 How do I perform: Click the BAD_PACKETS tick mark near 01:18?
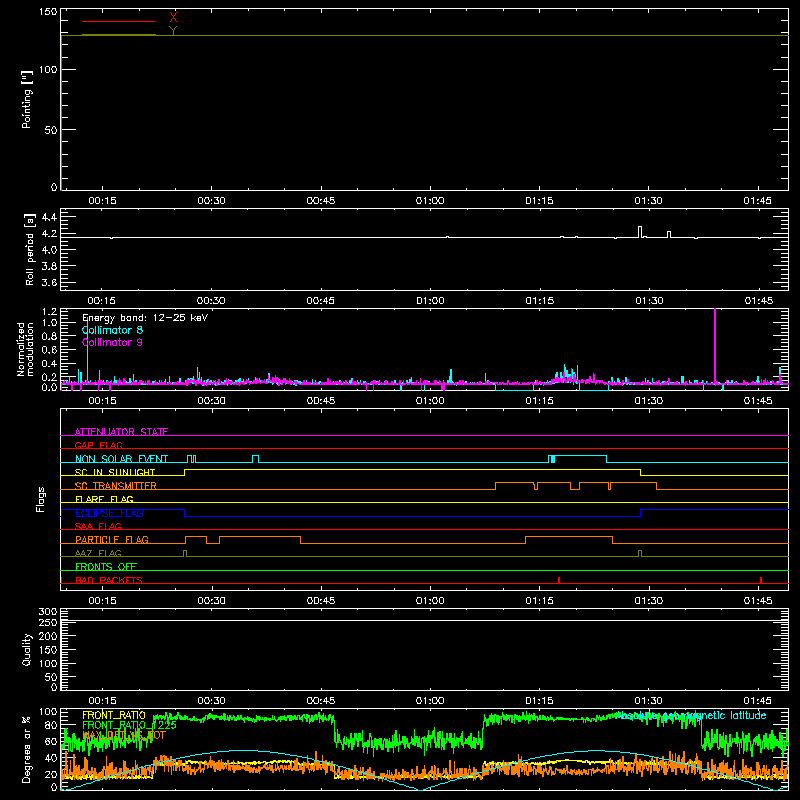tap(559, 580)
